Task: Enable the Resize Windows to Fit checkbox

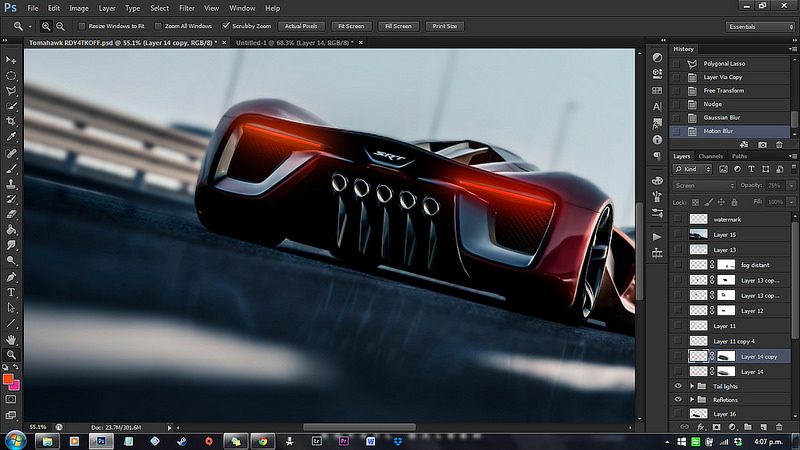Action: click(x=81, y=26)
